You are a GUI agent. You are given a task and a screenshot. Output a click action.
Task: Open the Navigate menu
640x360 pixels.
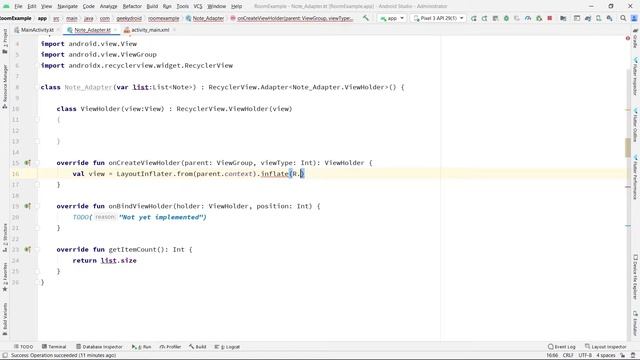[x=67, y=6]
